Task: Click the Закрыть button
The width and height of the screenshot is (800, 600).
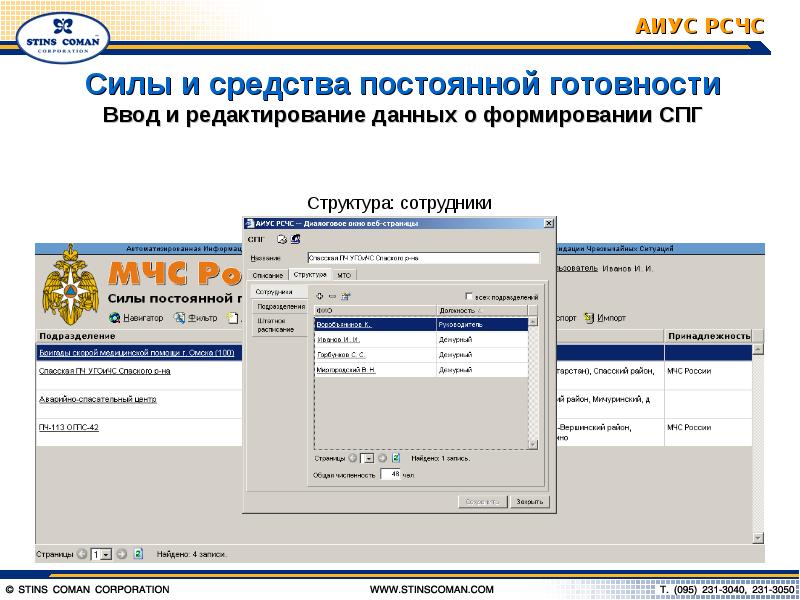Action: point(530,502)
